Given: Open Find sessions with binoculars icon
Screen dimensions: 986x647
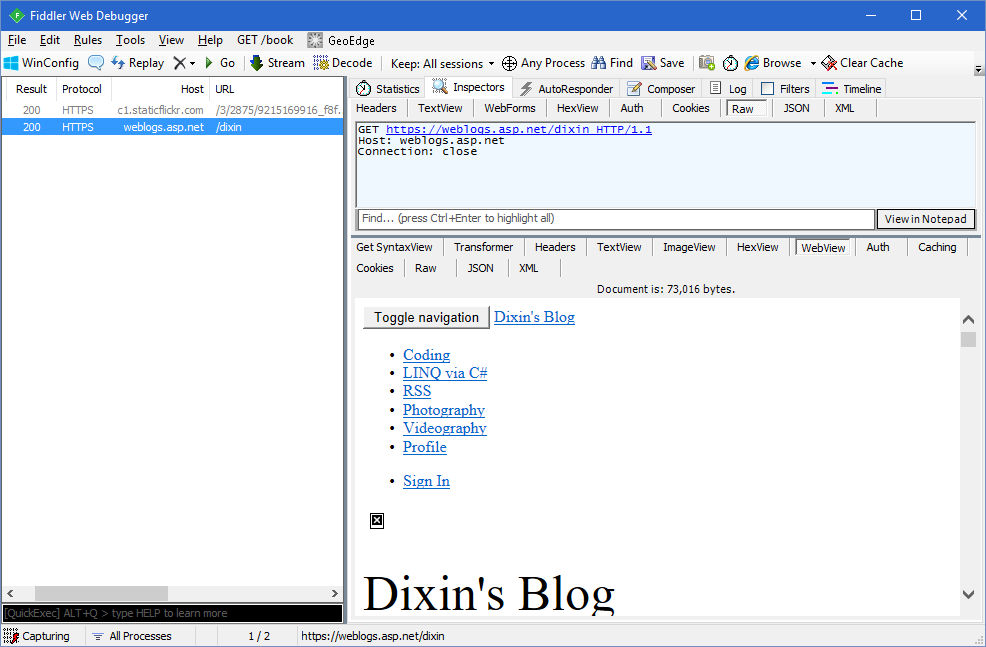Looking at the screenshot, I should 612,63.
